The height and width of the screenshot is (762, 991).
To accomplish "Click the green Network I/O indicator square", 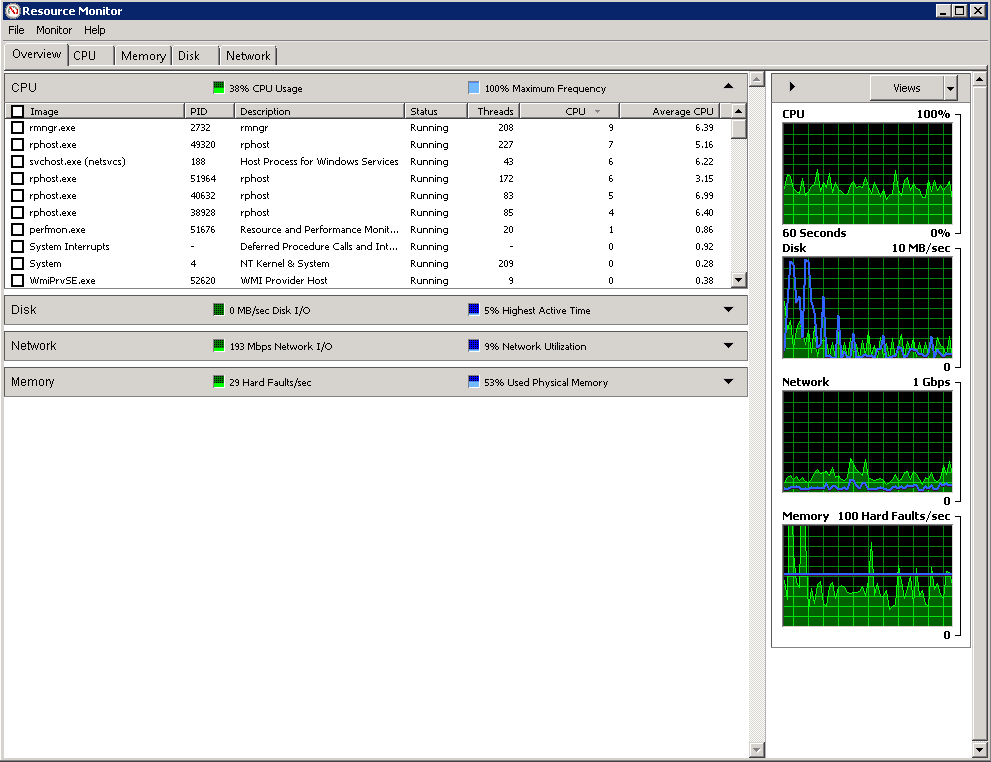I will [219, 346].
